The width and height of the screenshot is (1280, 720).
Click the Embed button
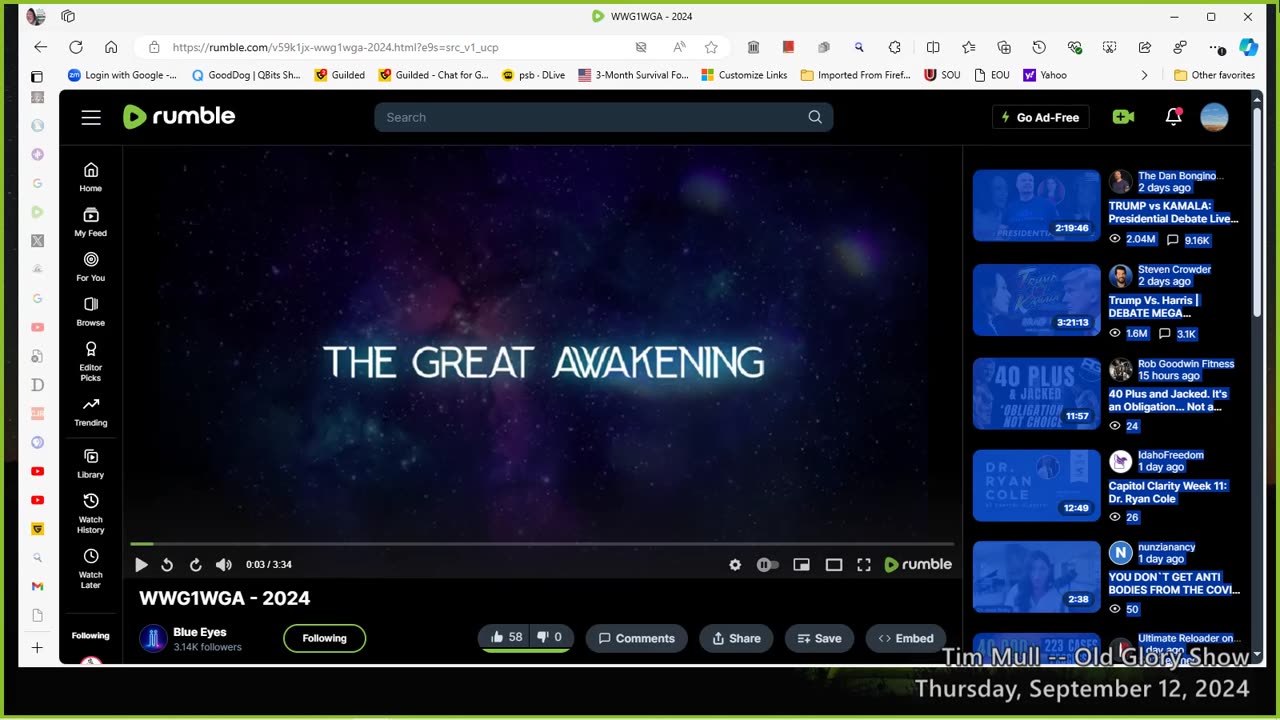click(x=906, y=638)
